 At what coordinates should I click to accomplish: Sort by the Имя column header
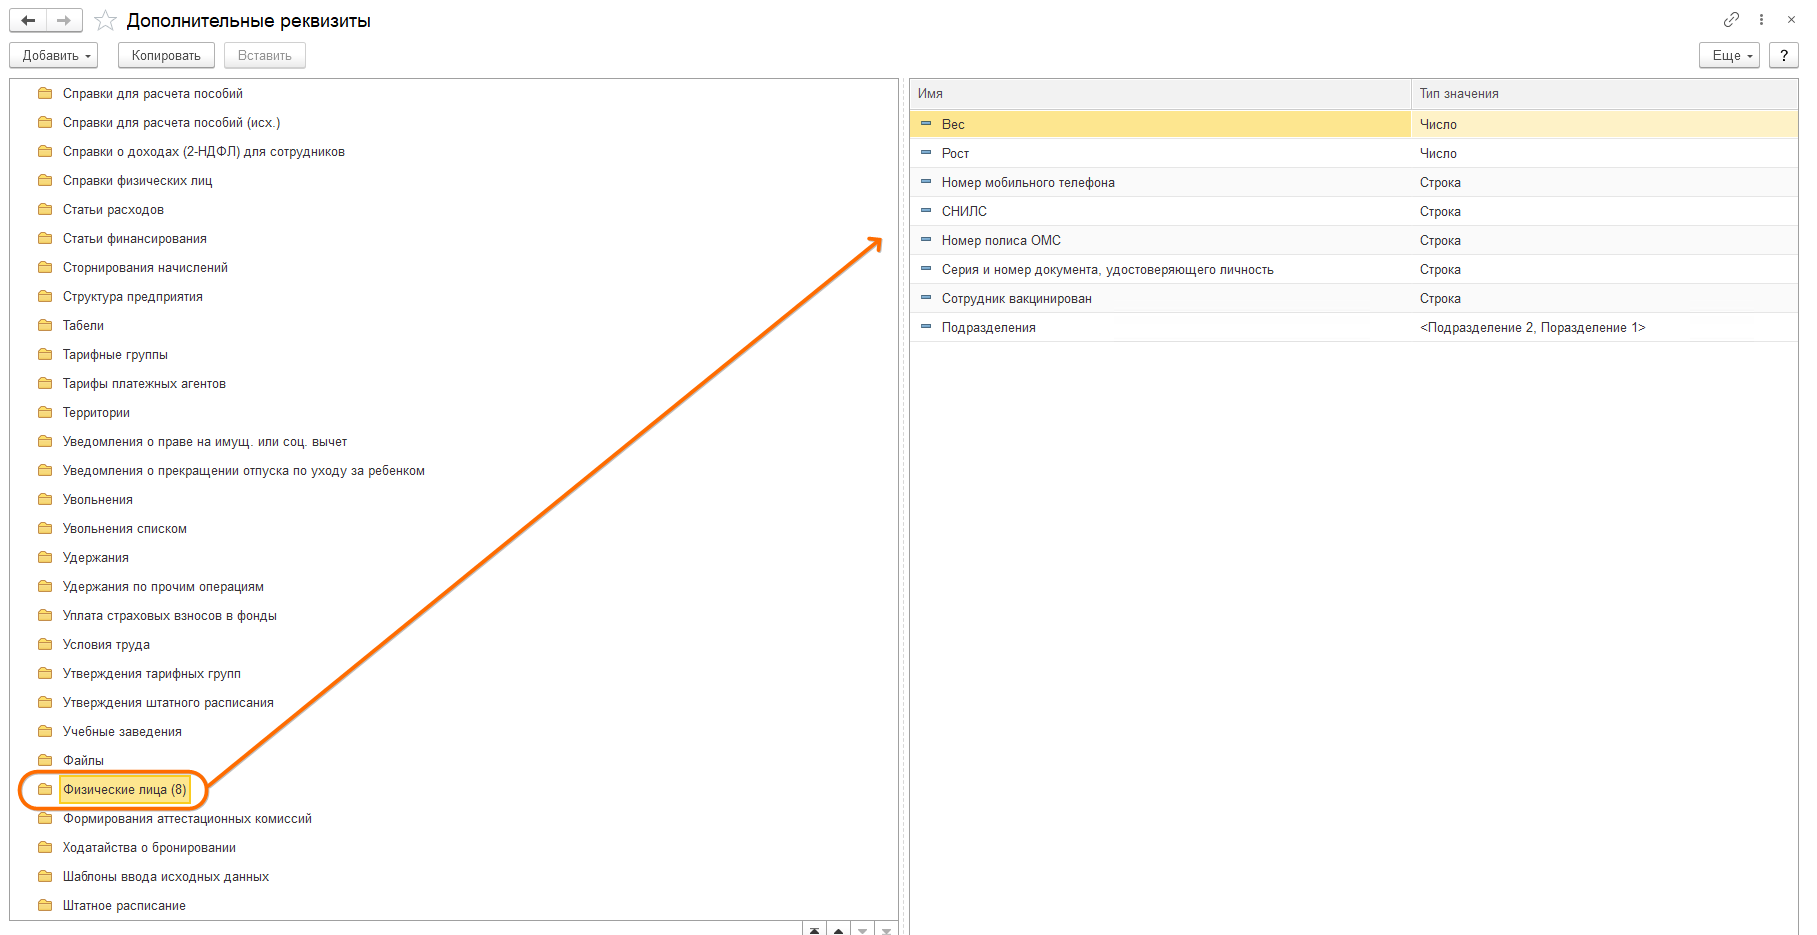click(1160, 93)
